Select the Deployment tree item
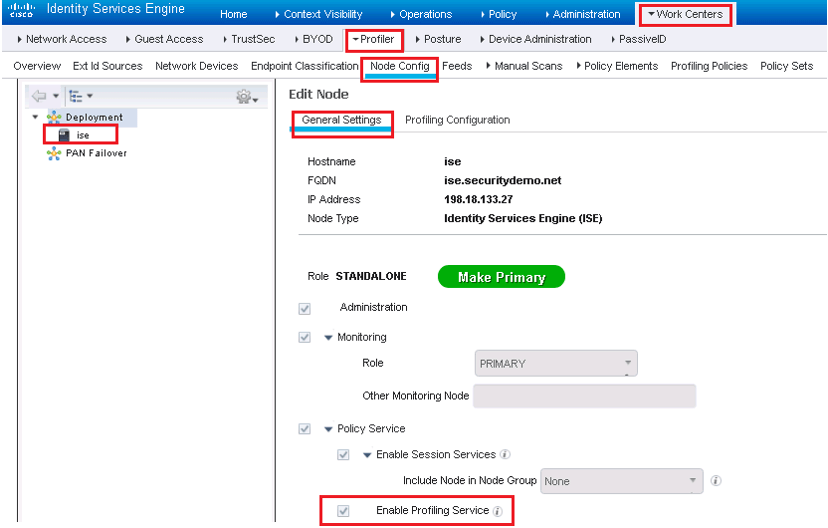Screen dimensions: 828x528 tap(94, 117)
